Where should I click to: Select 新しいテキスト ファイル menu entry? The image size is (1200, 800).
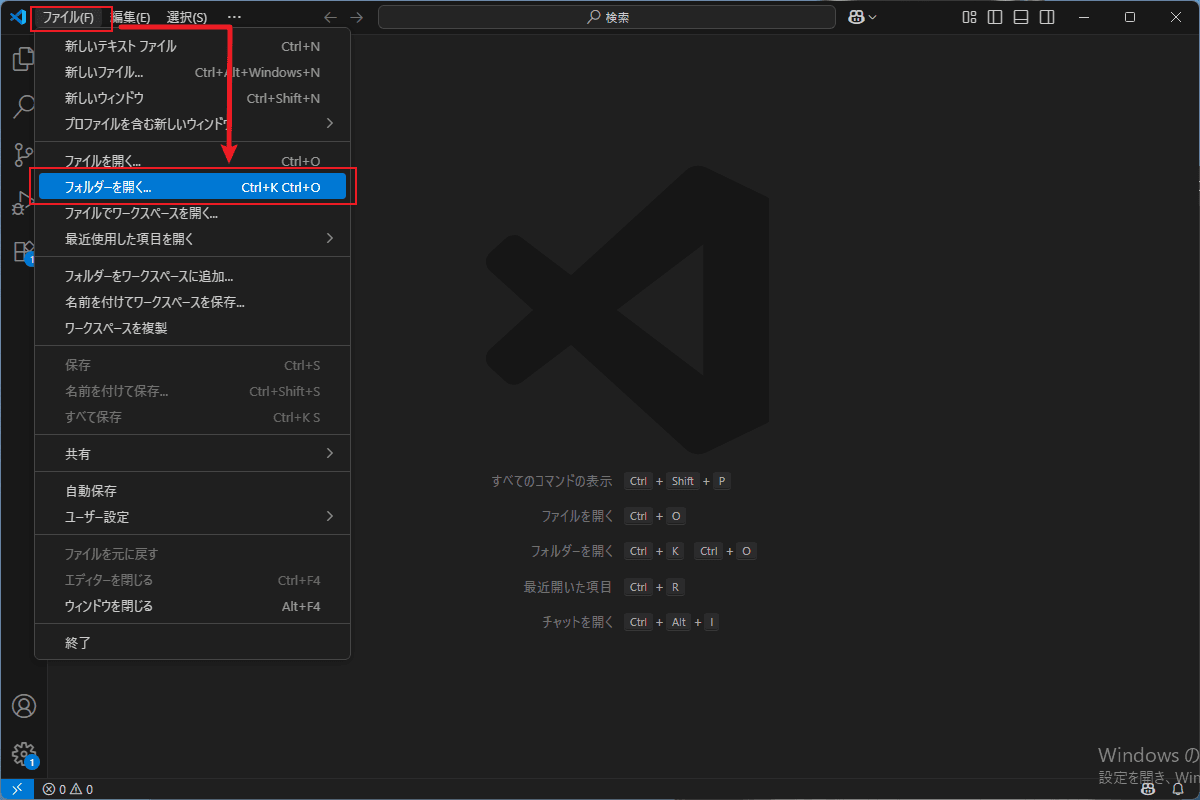(193, 46)
